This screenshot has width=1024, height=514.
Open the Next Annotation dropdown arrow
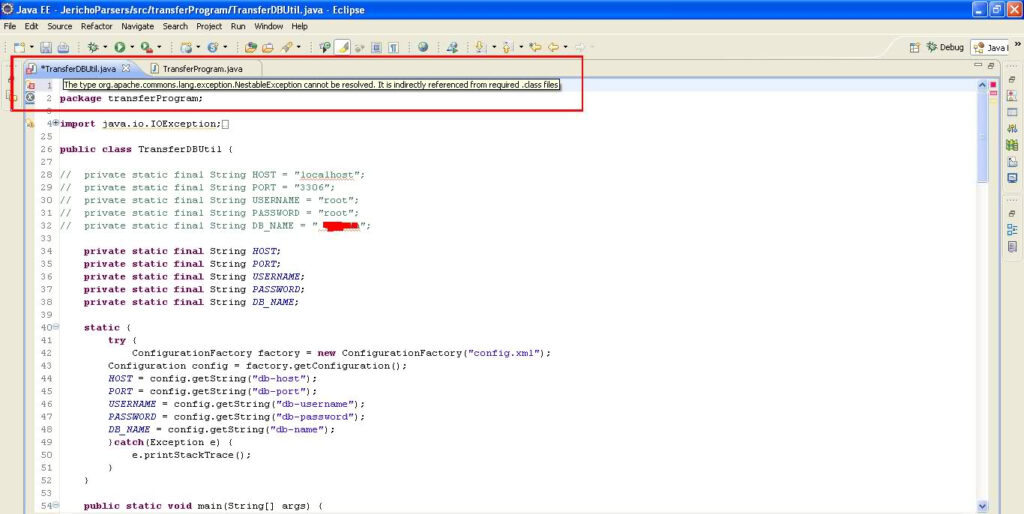tap(494, 47)
